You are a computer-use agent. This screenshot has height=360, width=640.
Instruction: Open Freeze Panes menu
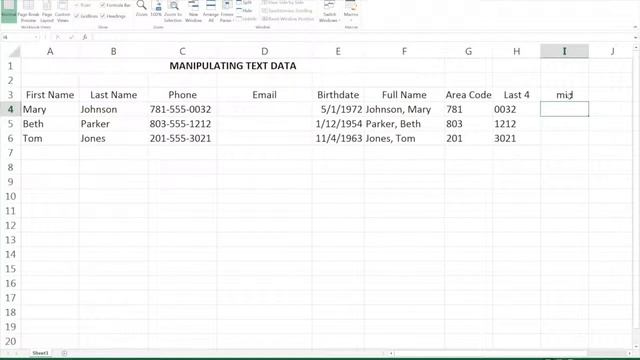point(227,11)
